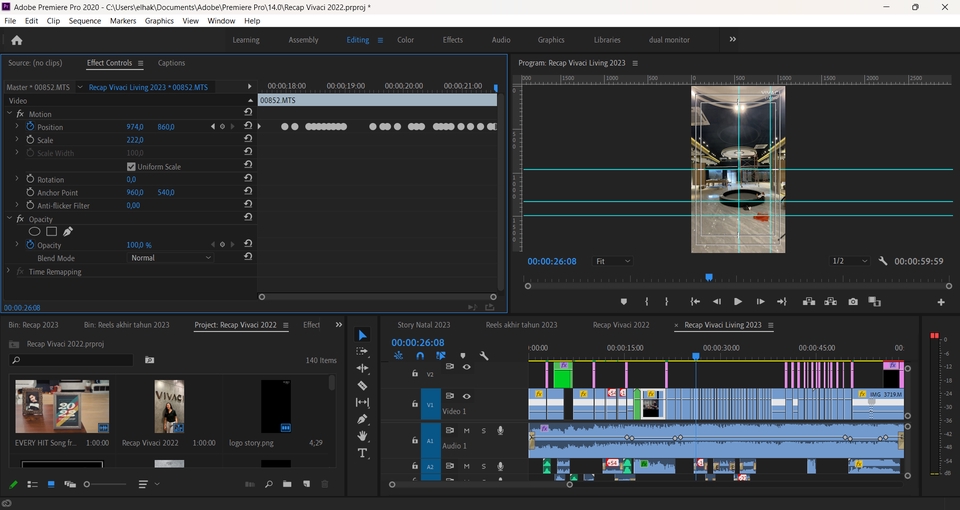Click Mark In in Program monitor
The image size is (960, 510).
click(647, 301)
